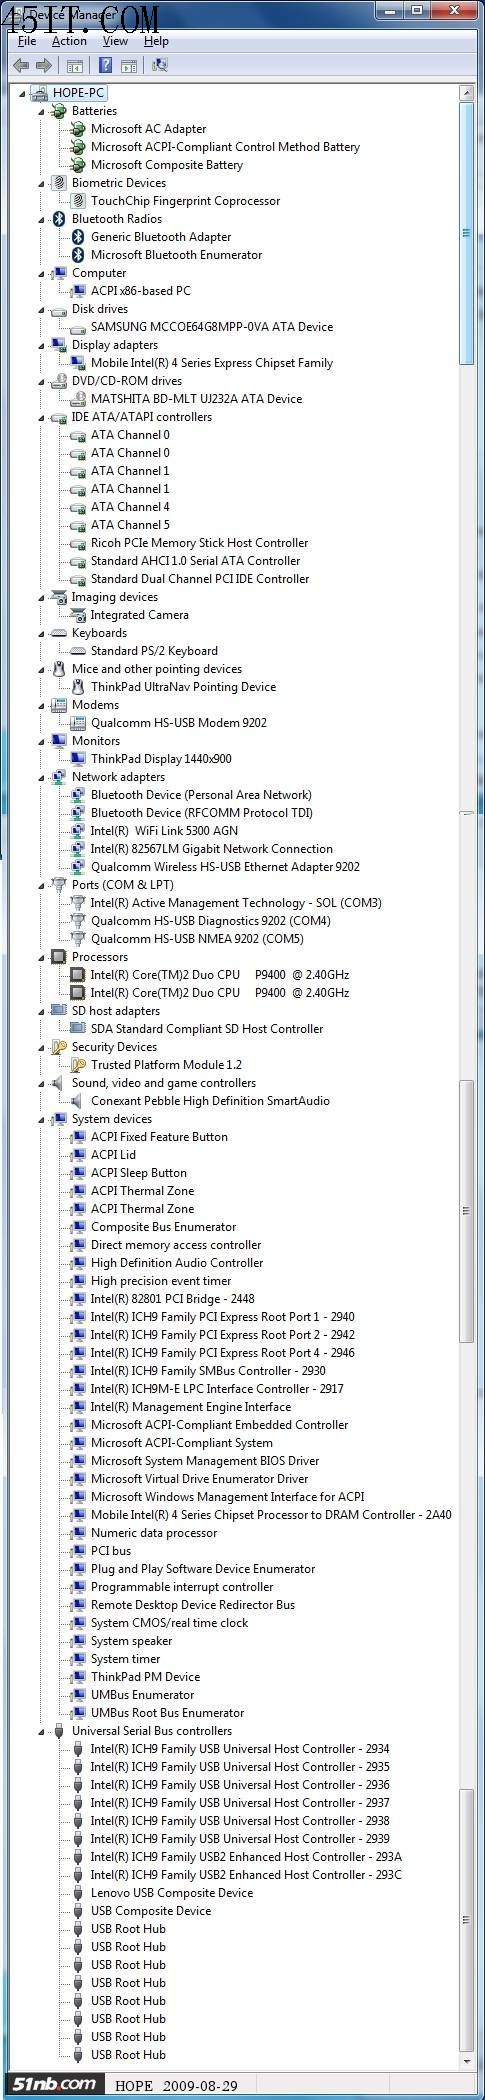Click the TouchChip Fingerprint Coprocessor icon

(x=79, y=201)
